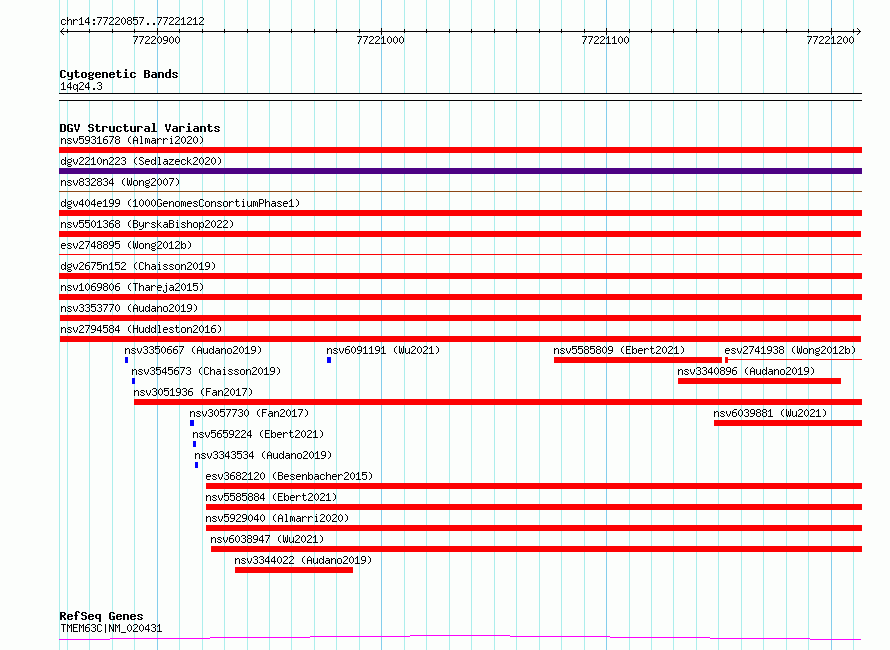Image resolution: width=890 pixels, height=650 pixels.
Task: Click the blue marker under nsv3343534
Action: pos(197,465)
